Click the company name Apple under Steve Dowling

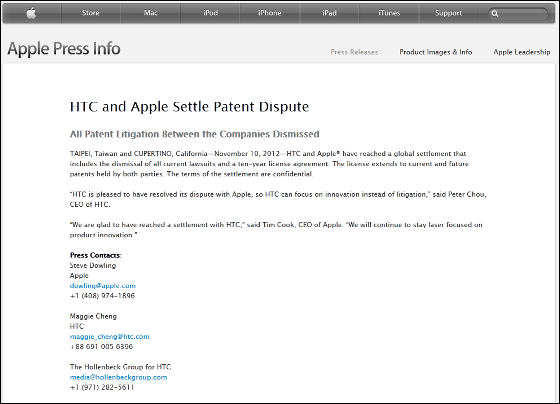[79, 276]
